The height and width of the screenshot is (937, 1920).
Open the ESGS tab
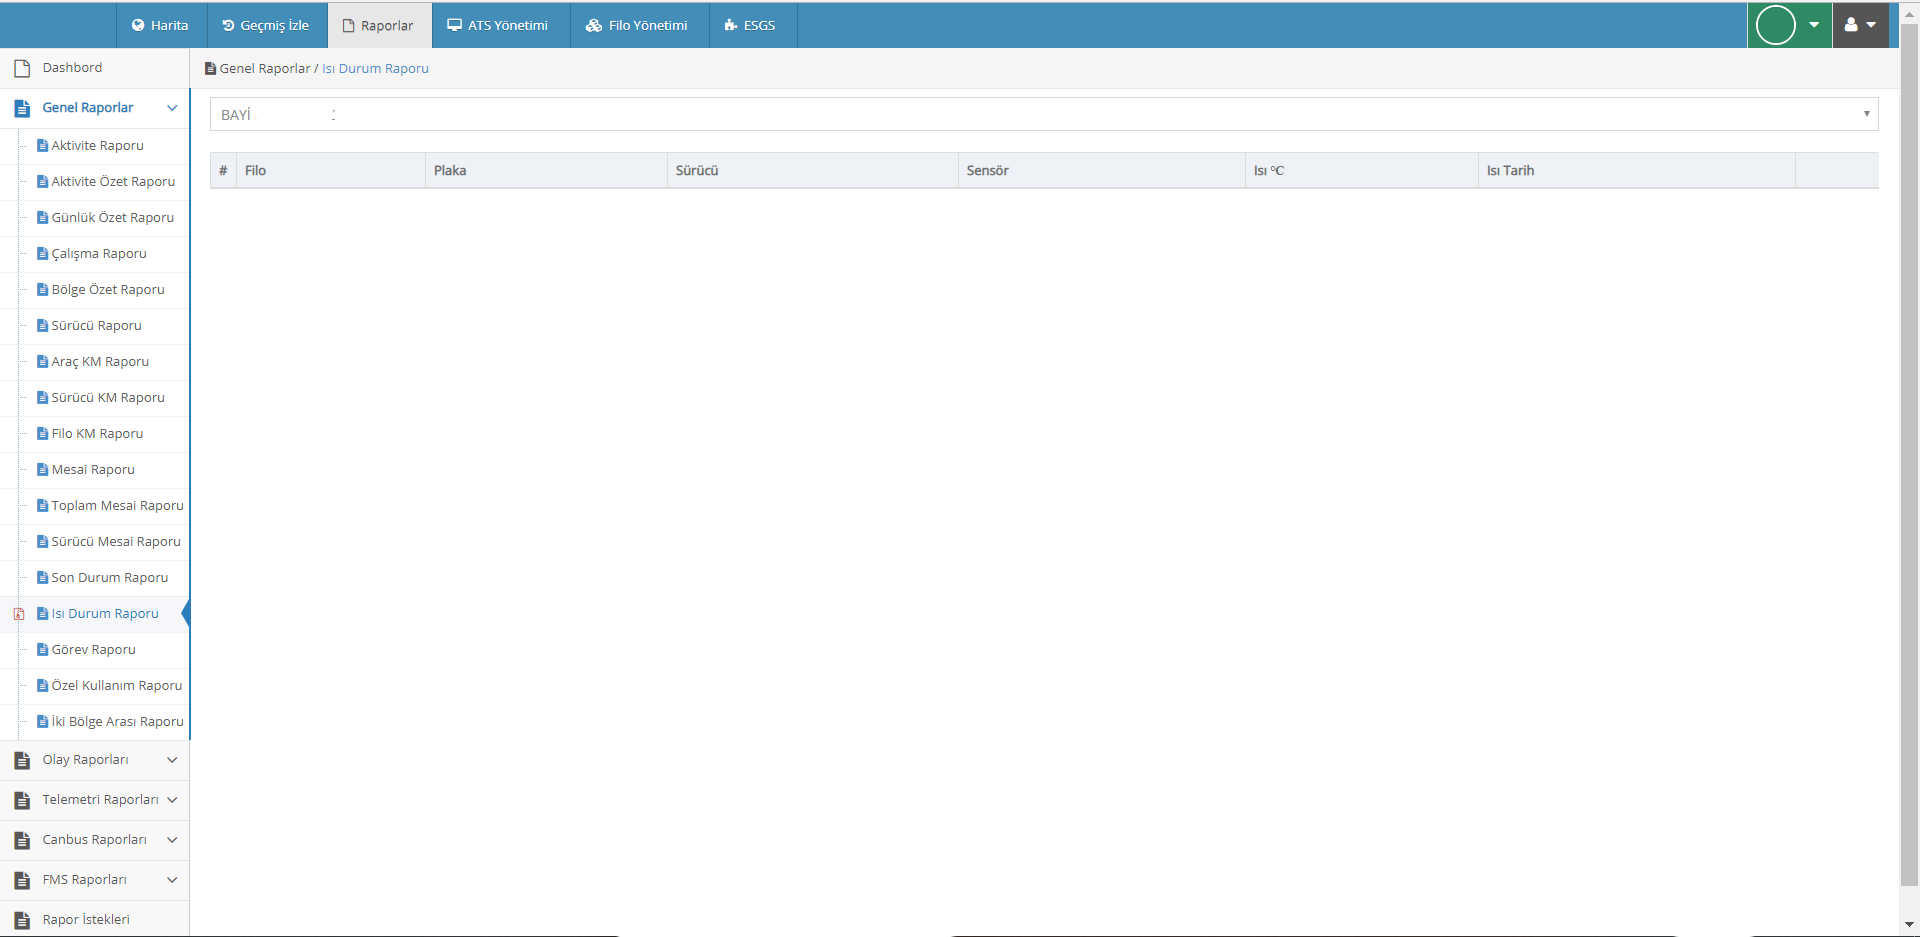point(752,25)
